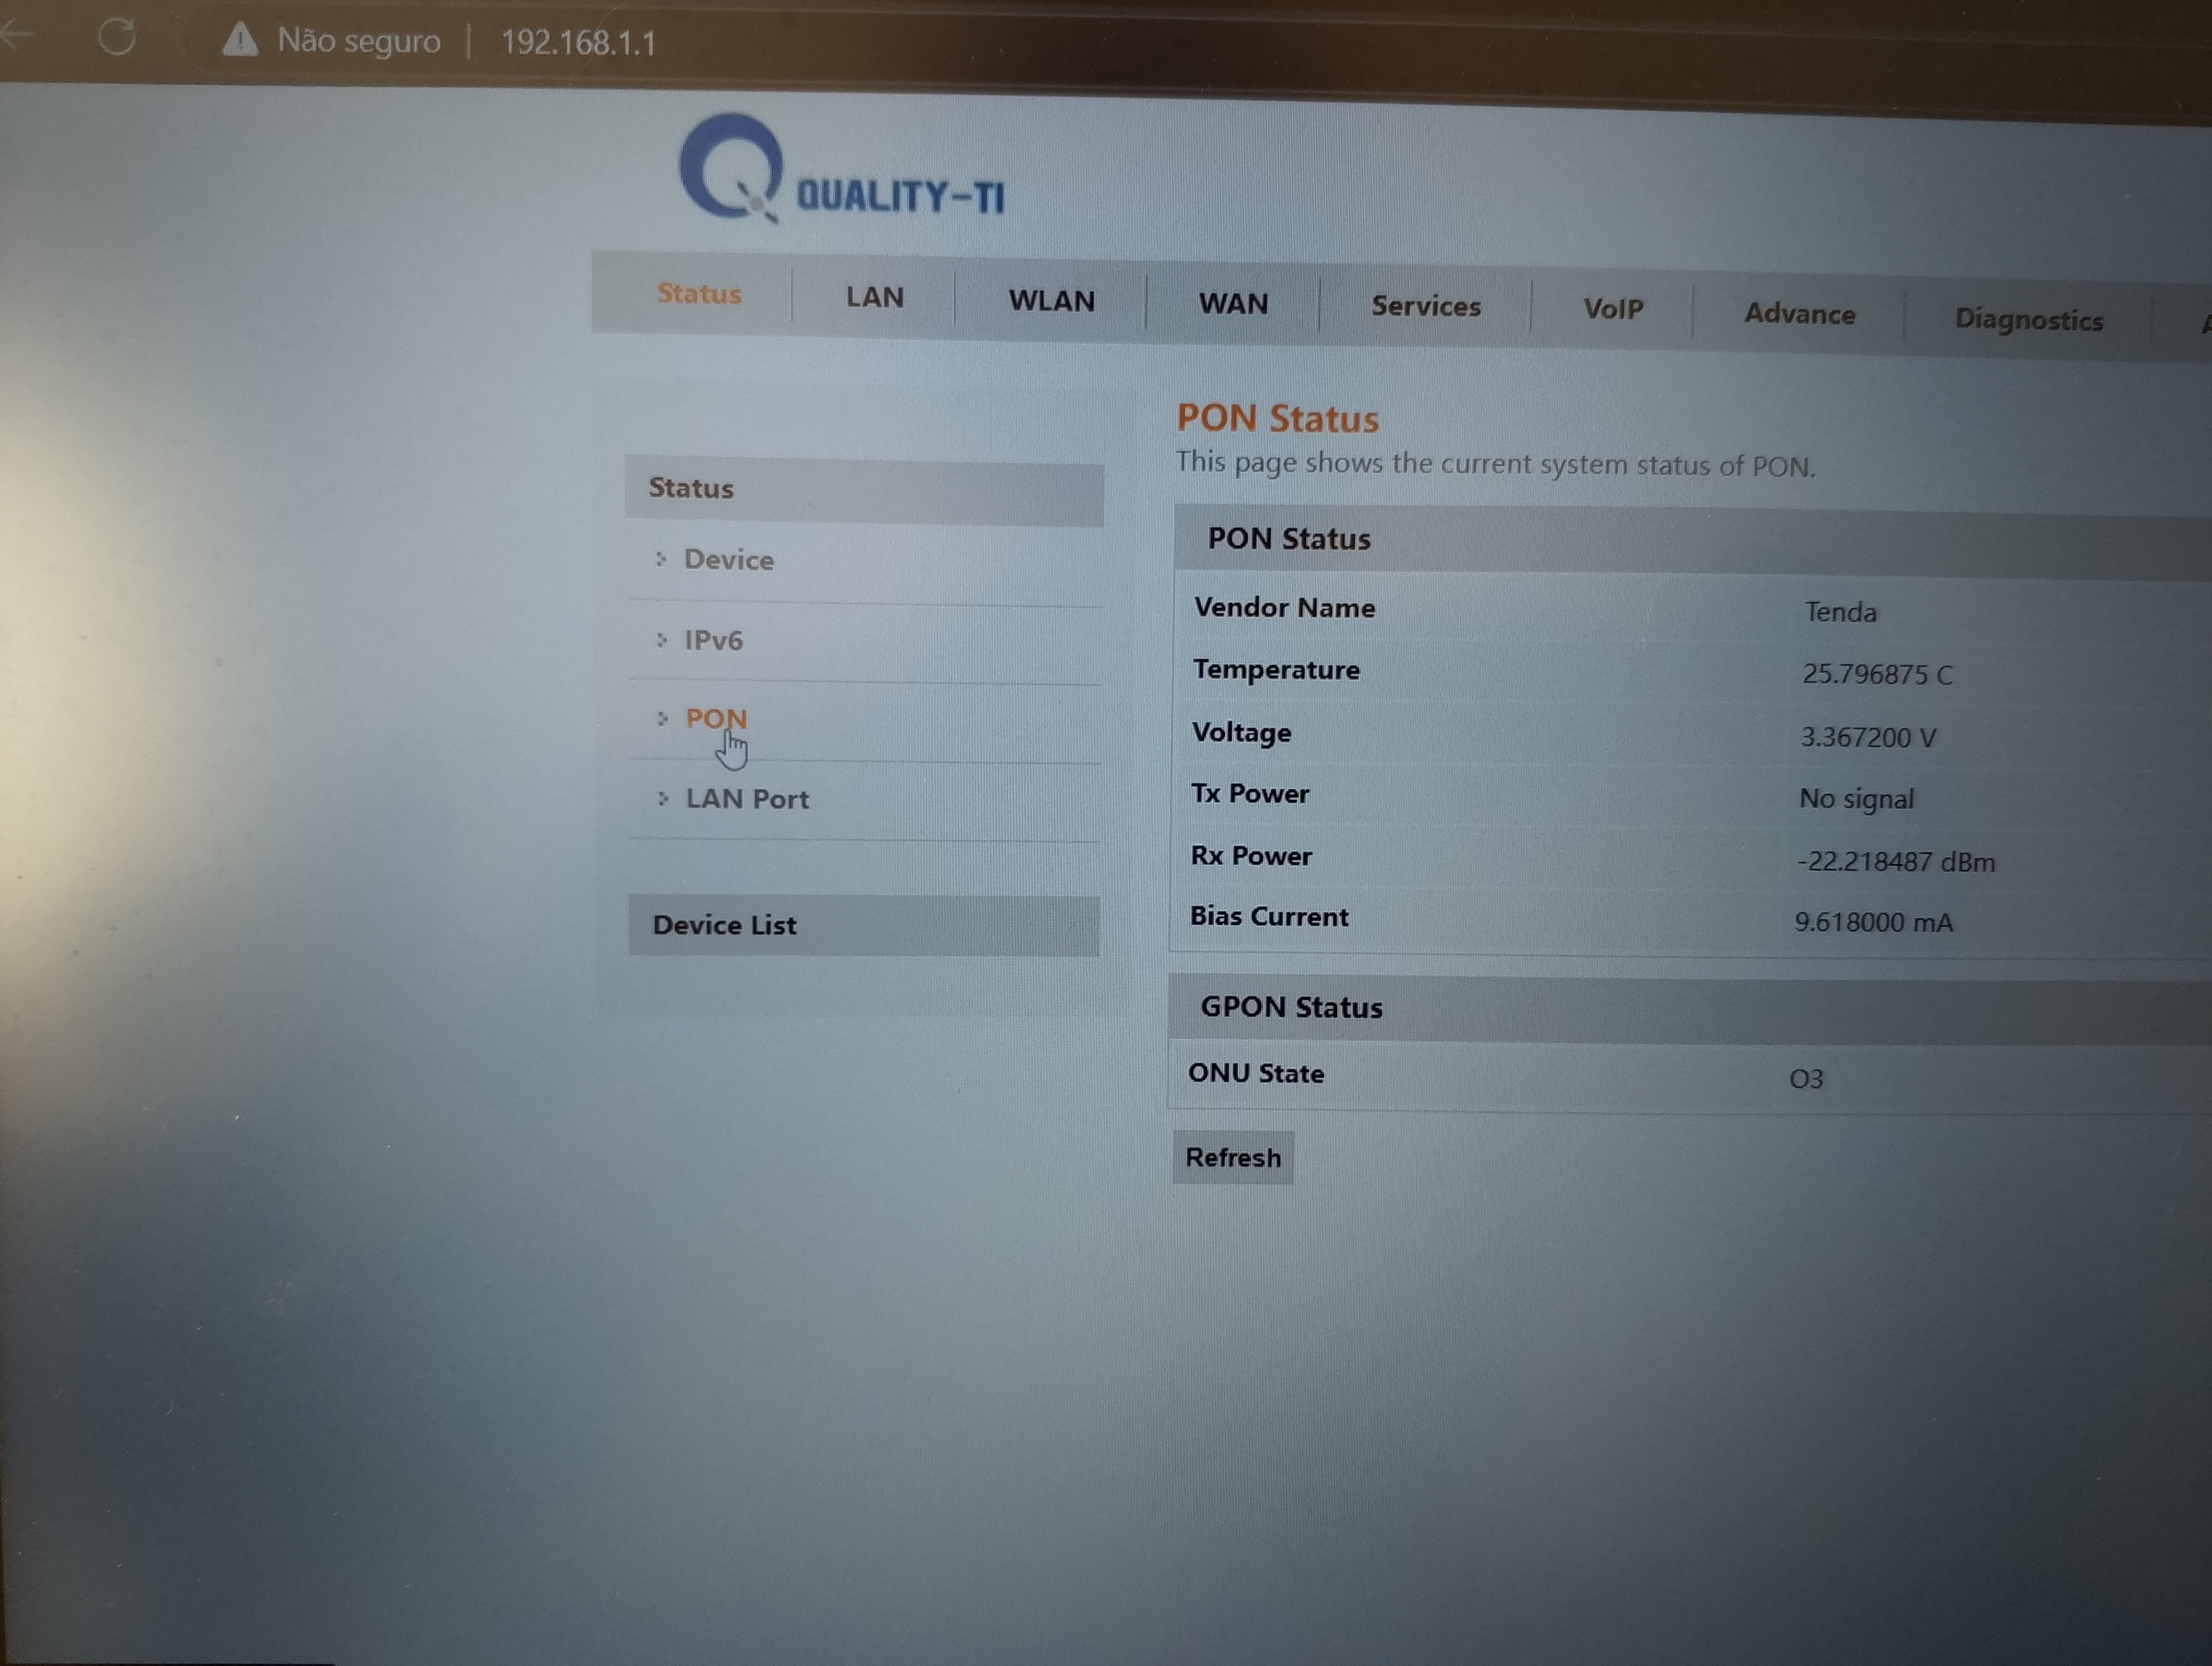2212x1666 pixels.
Task: Open the Advance tab
Action: coord(1799,314)
